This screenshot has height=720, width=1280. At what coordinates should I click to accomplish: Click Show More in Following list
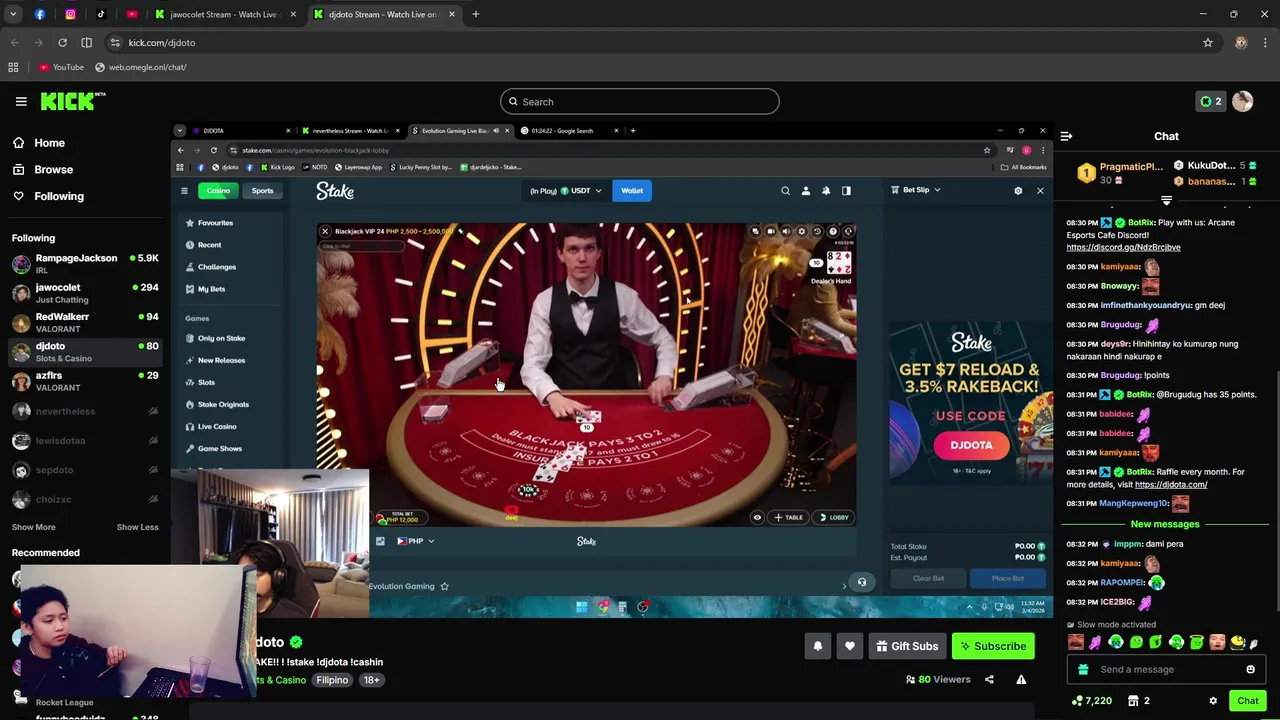[x=34, y=527]
